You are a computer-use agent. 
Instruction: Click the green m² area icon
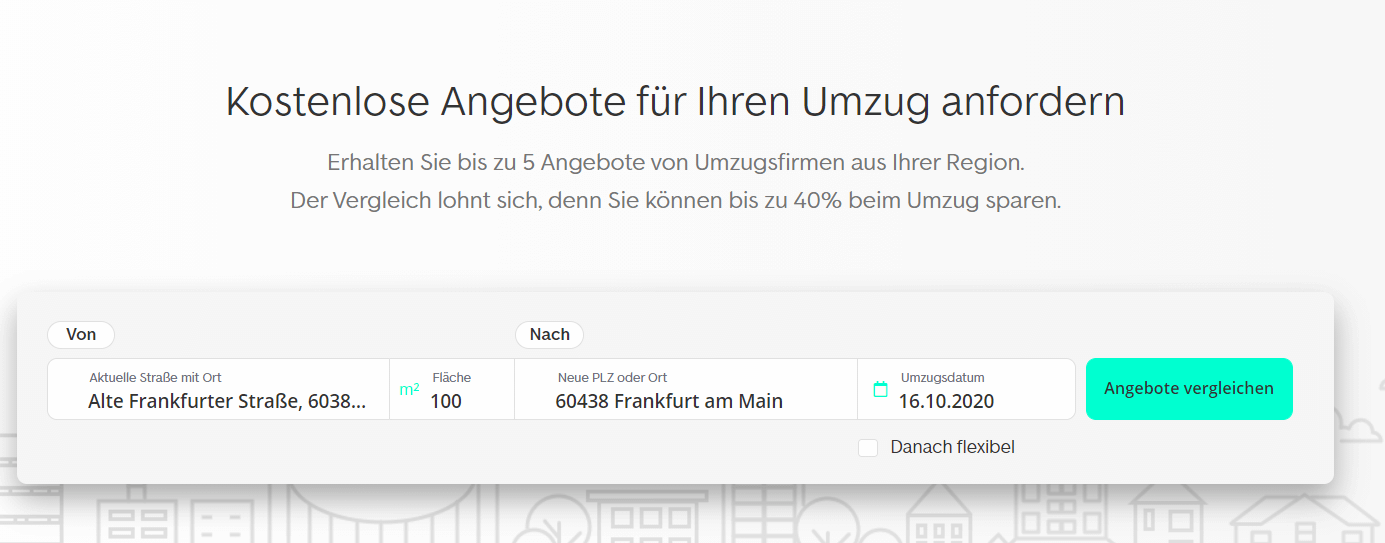tap(409, 389)
